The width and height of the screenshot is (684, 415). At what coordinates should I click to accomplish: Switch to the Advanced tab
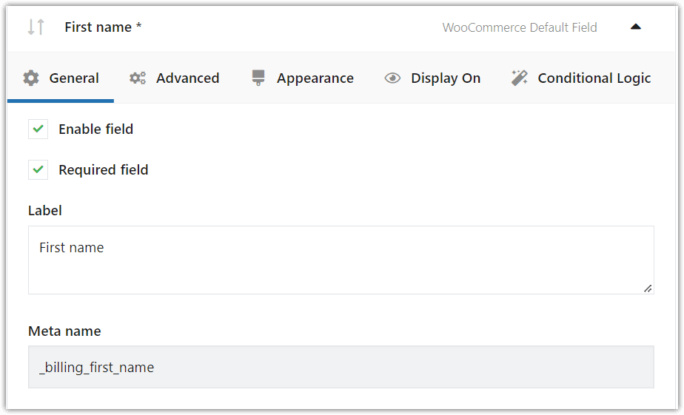click(187, 78)
